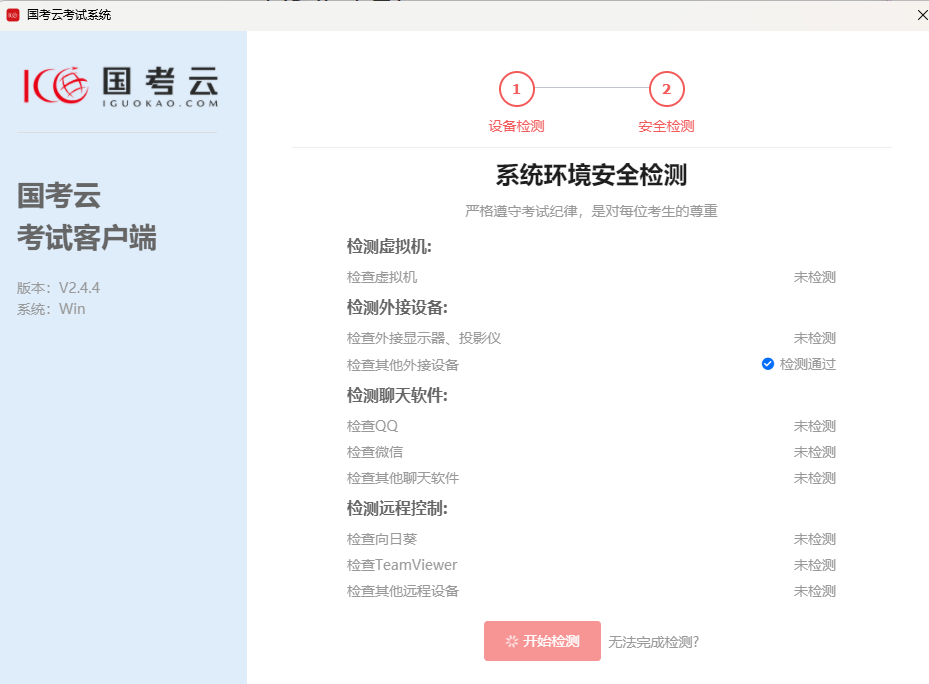Click the progress line between steps 1 and 2
The image size is (929, 684).
point(591,88)
